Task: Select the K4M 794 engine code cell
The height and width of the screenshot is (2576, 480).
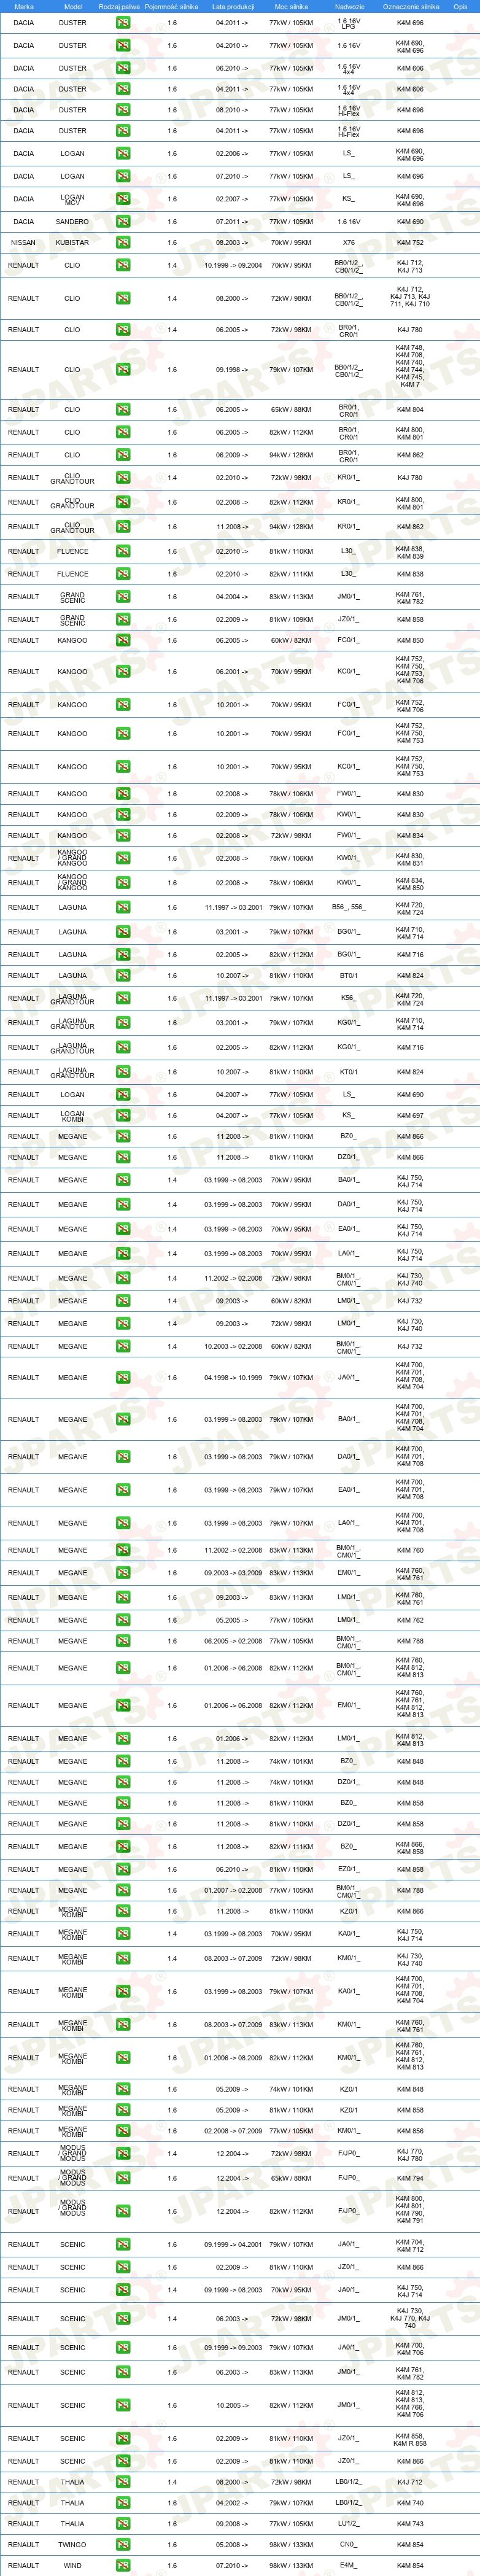Action: point(410,2177)
